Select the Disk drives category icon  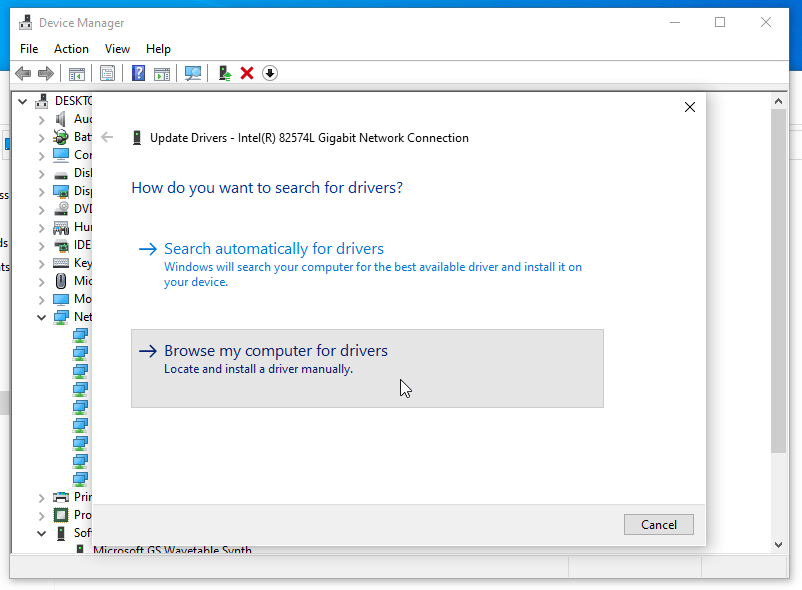tap(61, 174)
